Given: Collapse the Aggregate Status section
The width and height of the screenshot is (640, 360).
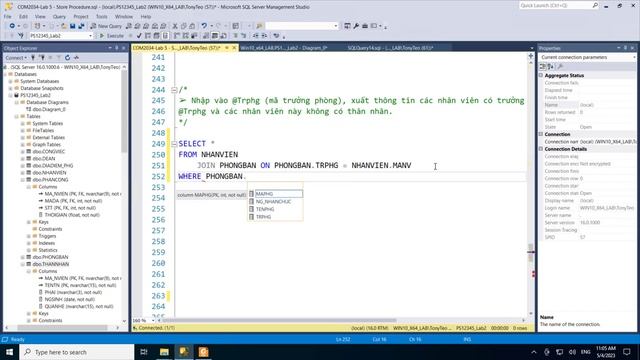Looking at the screenshot, I should (x=541, y=76).
